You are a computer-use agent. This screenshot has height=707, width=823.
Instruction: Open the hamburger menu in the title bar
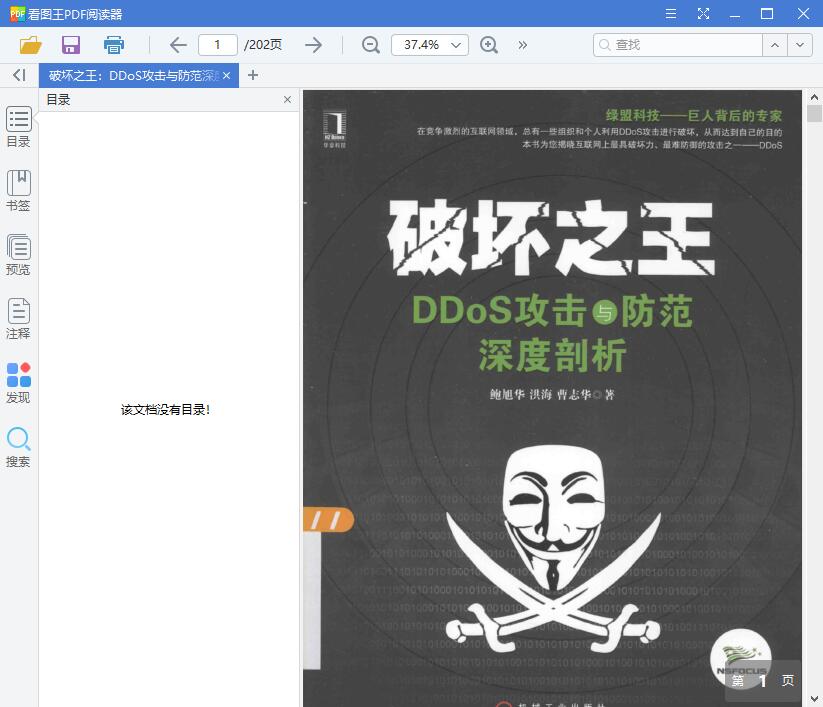(670, 14)
